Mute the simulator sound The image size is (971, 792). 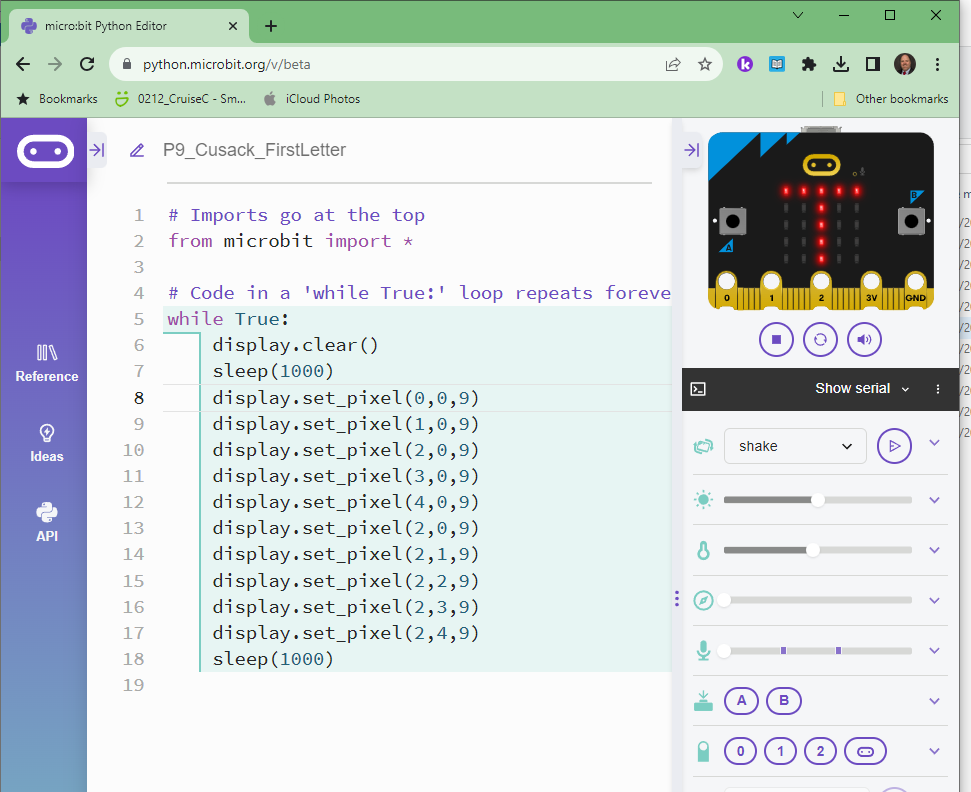pyautogui.click(x=864, y=339)
